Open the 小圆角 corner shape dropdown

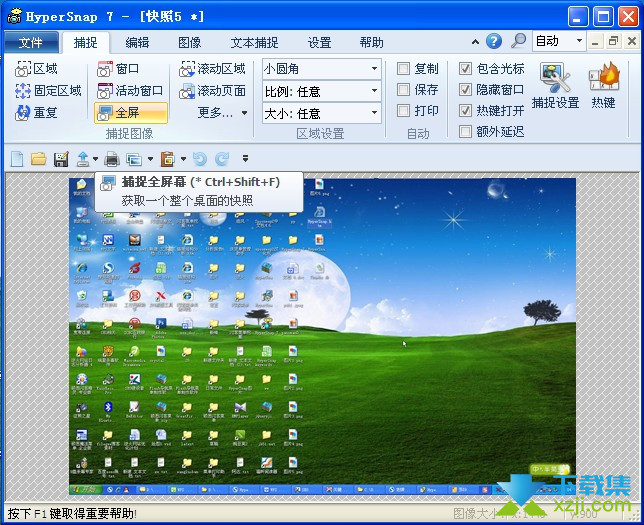click(x=322, y=69)
